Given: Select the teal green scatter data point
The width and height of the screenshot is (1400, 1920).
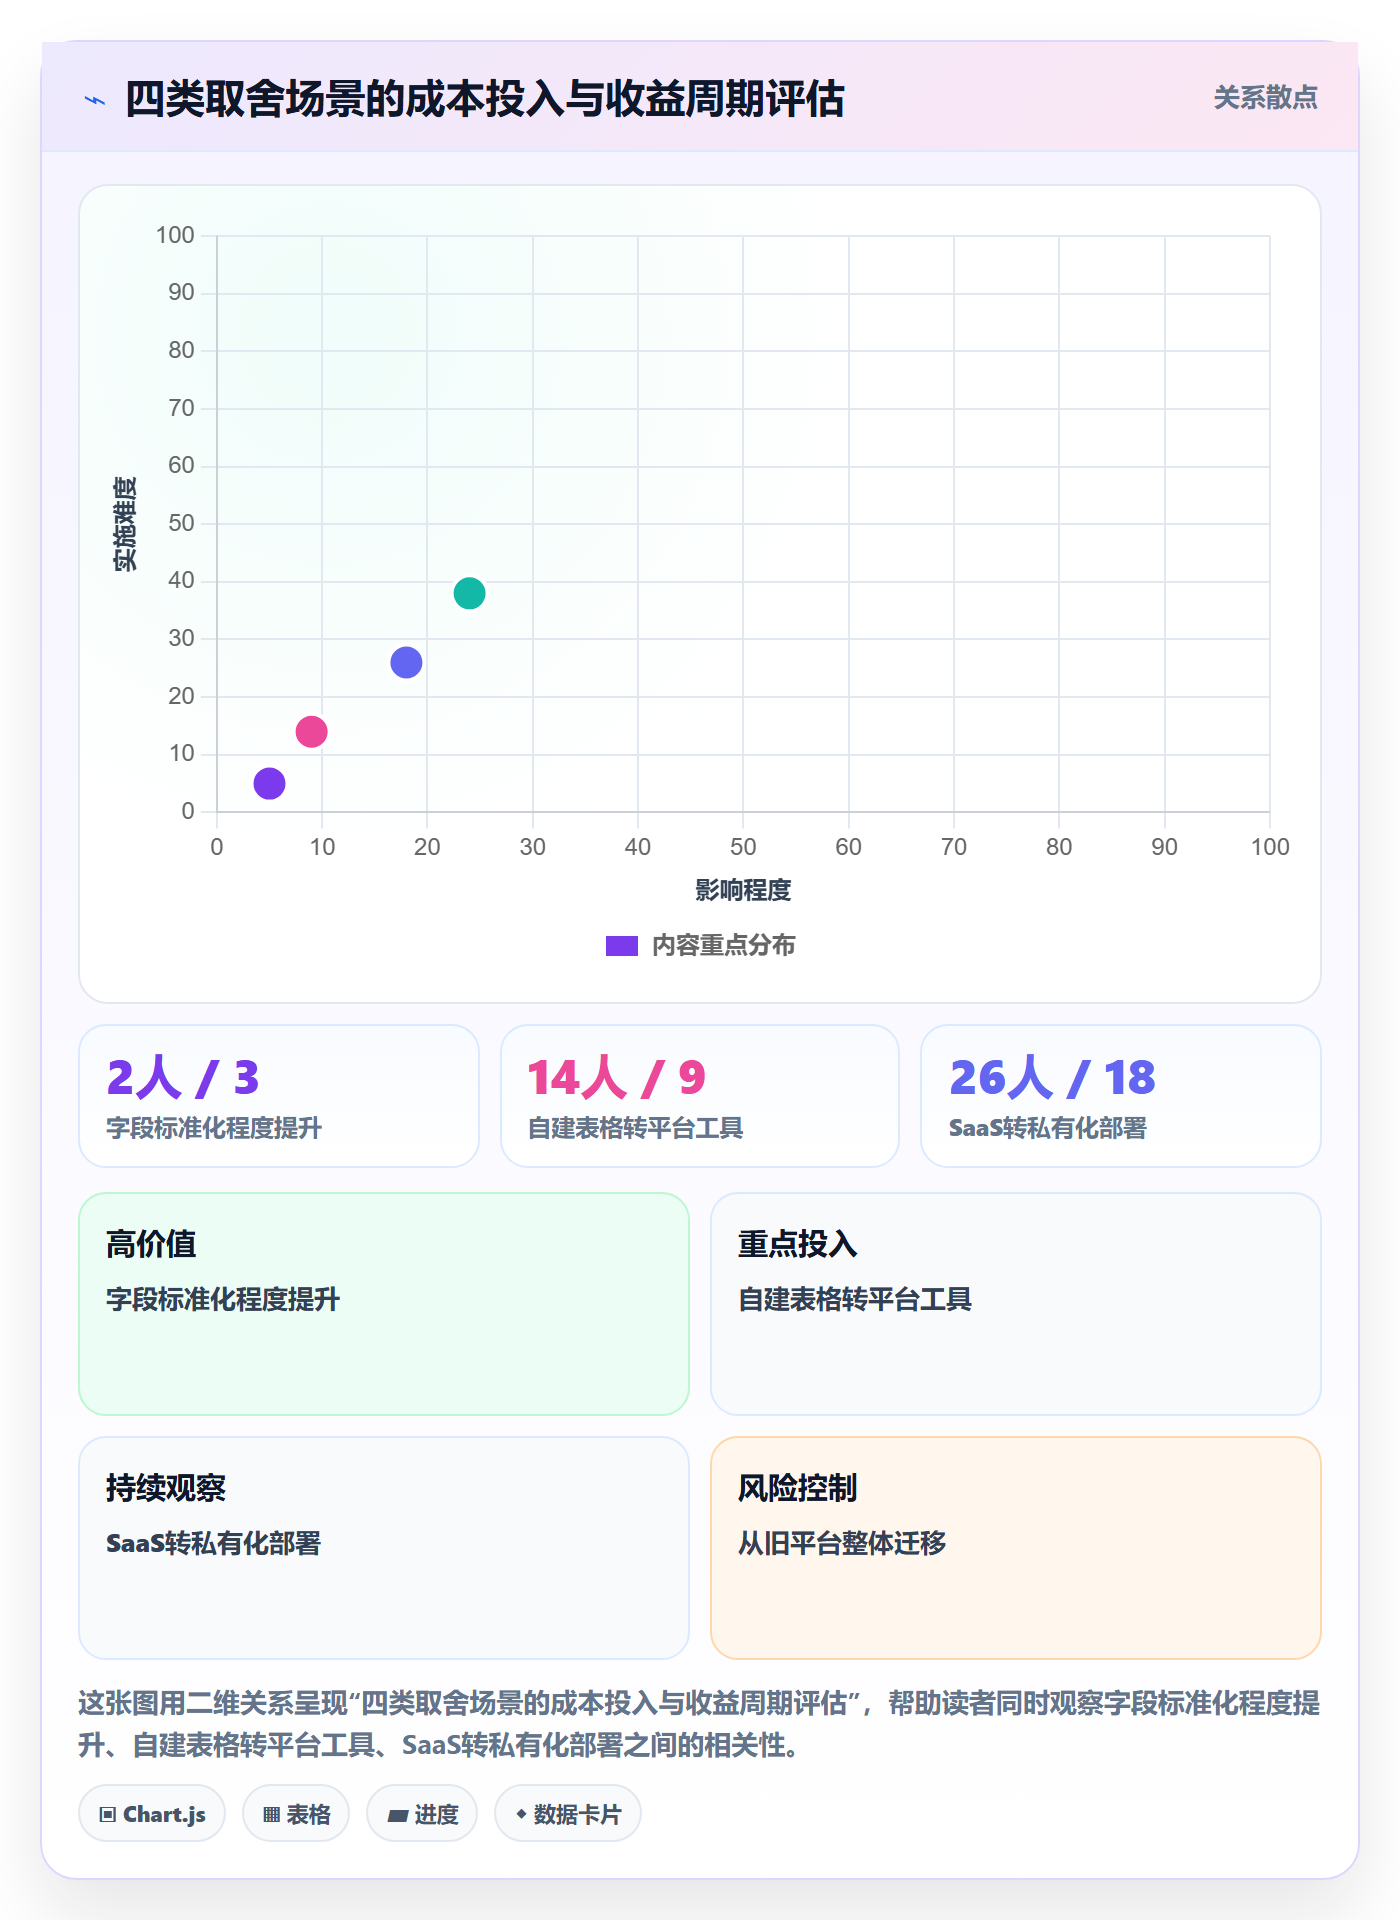Looking at the screenshot, I should (x=469, y=593).
